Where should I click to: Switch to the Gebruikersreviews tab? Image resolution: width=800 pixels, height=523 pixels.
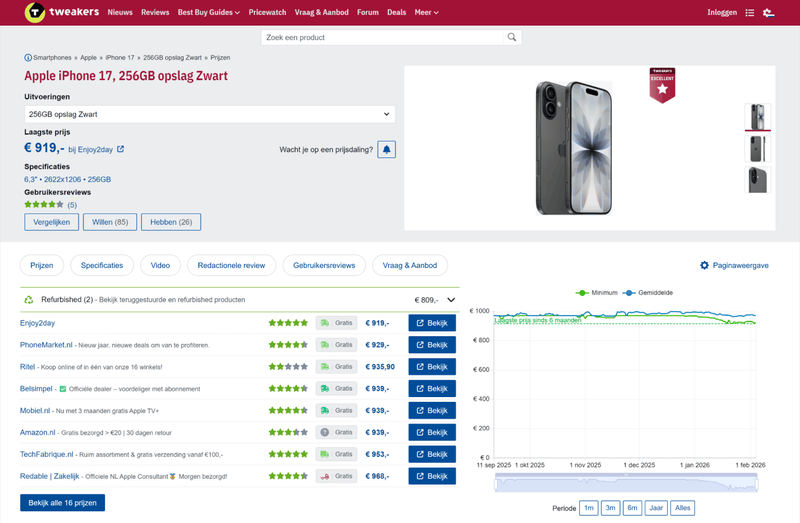coord(324,265)
